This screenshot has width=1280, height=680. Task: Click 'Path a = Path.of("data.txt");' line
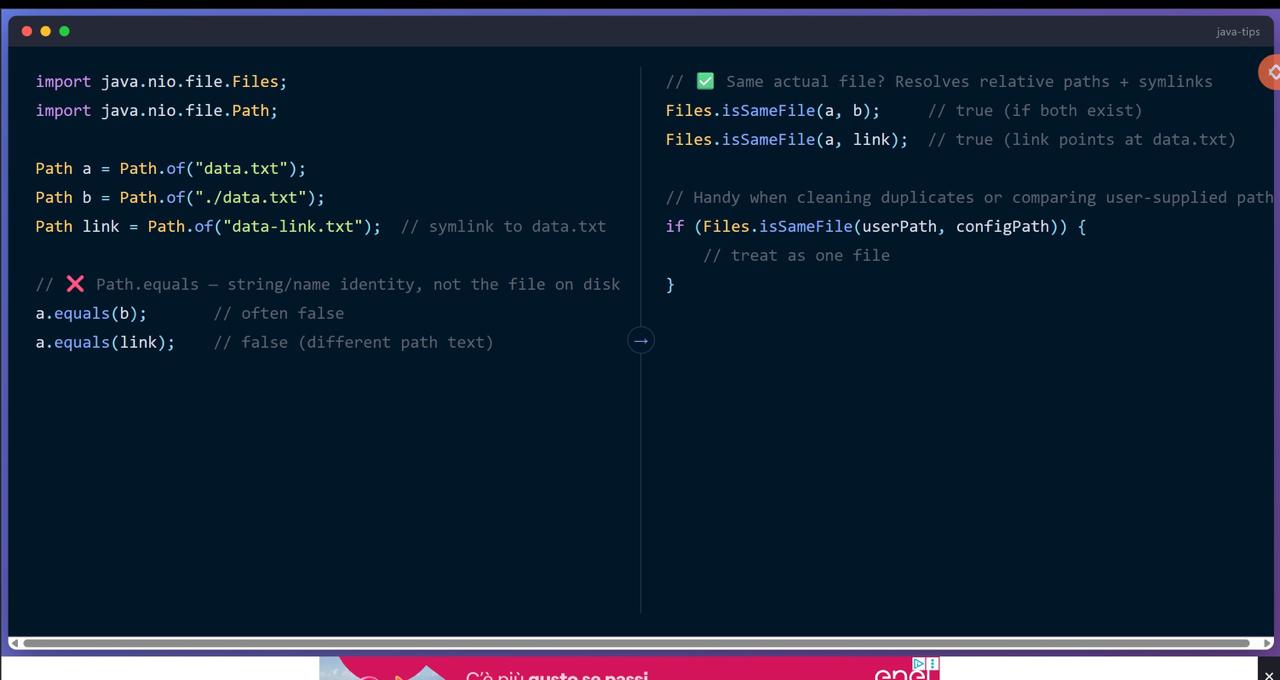coord(170,168)
